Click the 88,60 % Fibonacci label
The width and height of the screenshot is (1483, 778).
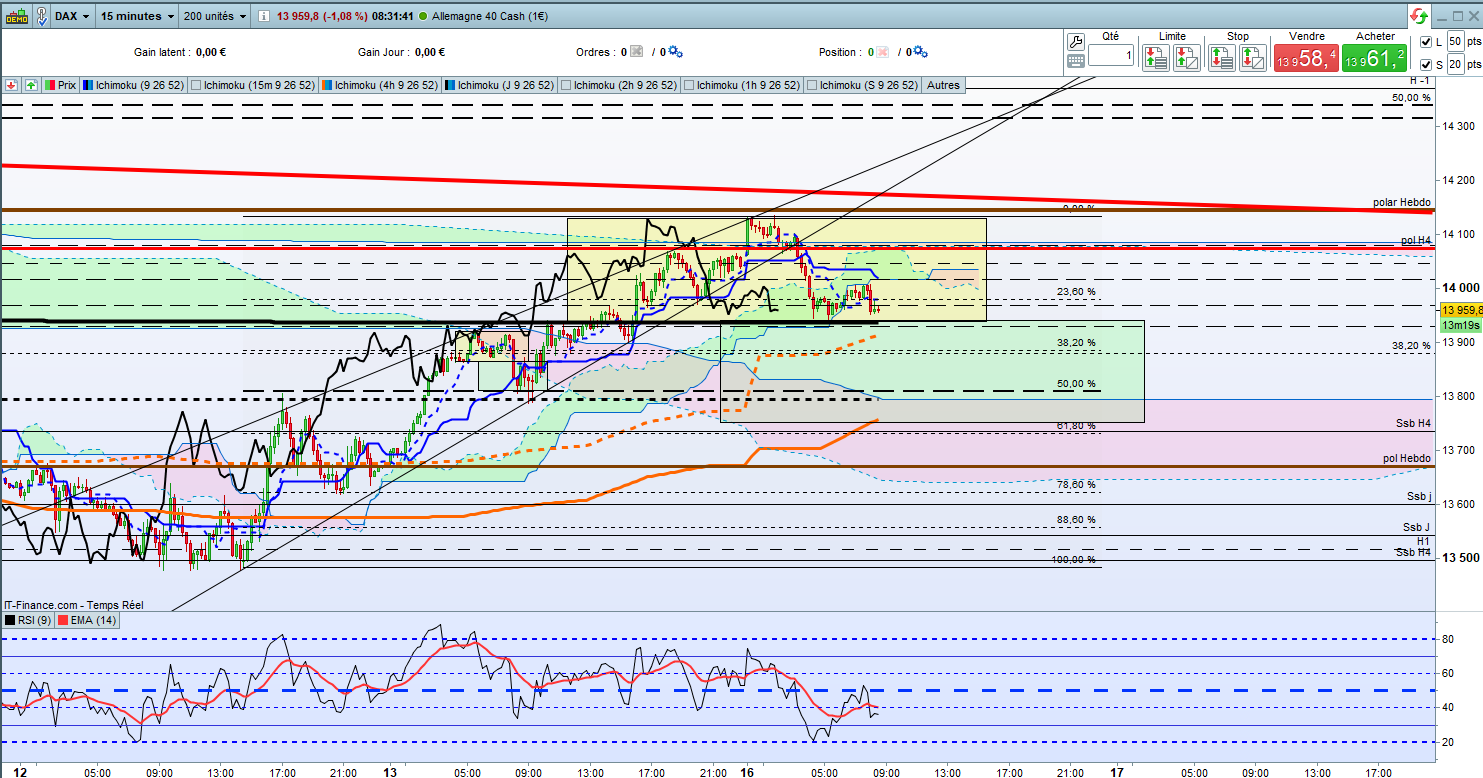(1076, 520)
